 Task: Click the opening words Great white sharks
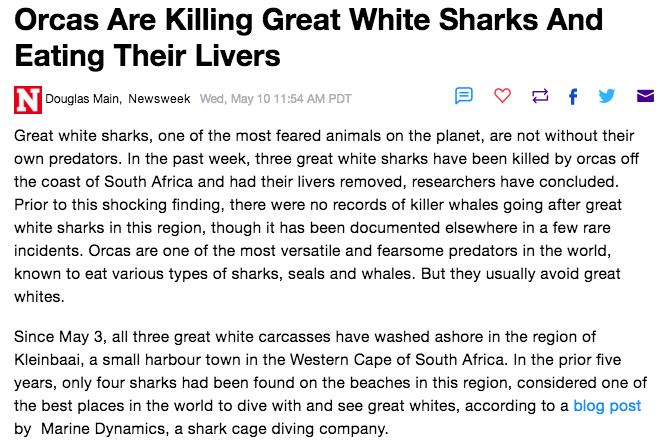pyautogui.click(x=81, y=136)
